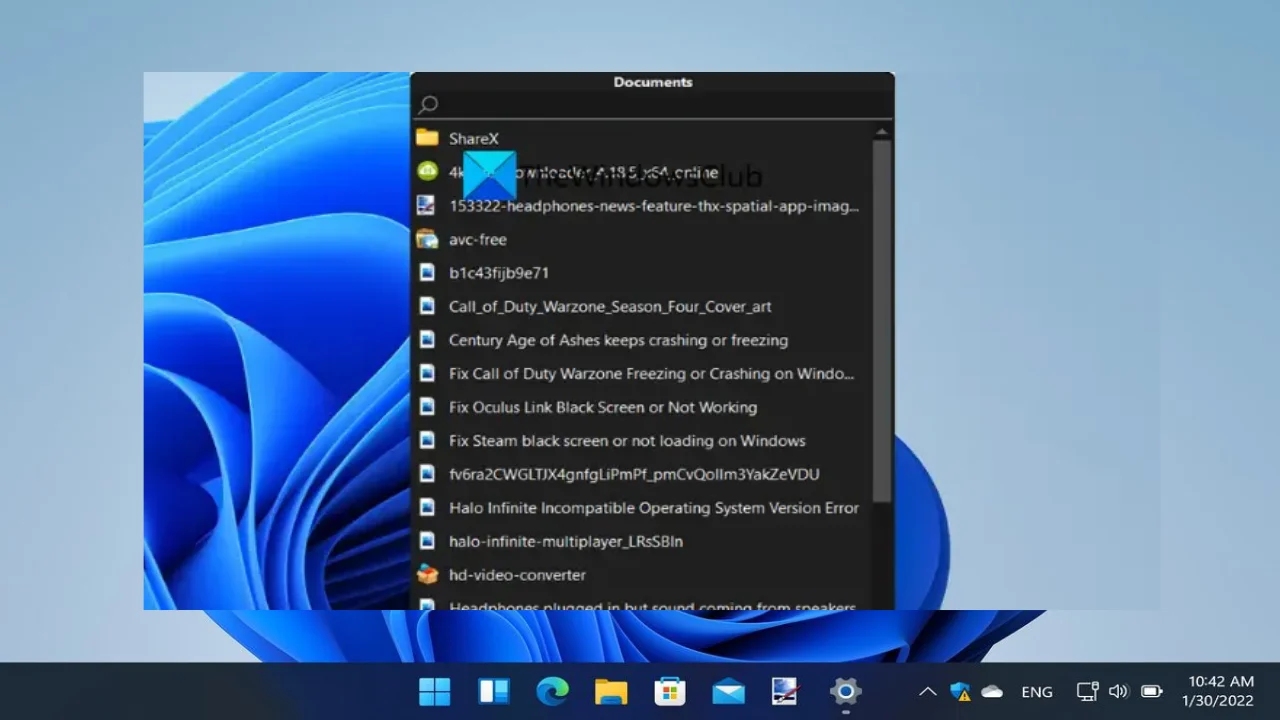1280x720 pixels.
Task: Click the 4k downloader installer icon
Action: pyautogui.click(x=427, y=172)
